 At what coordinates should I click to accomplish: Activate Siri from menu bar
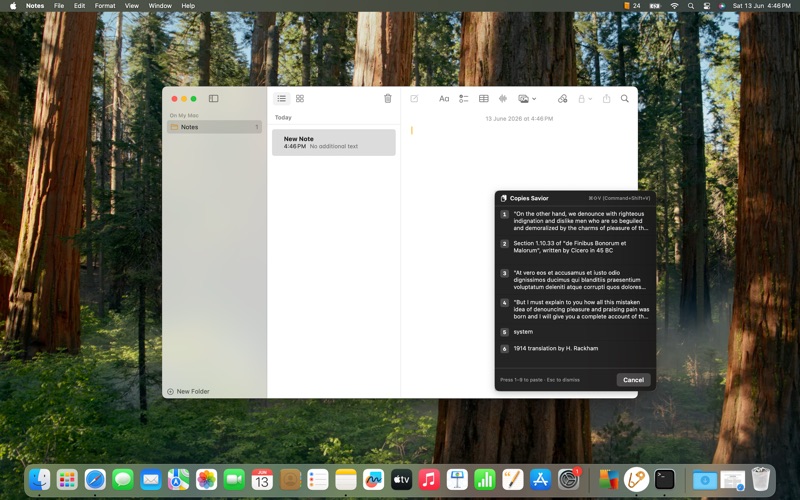click(721, 6)
